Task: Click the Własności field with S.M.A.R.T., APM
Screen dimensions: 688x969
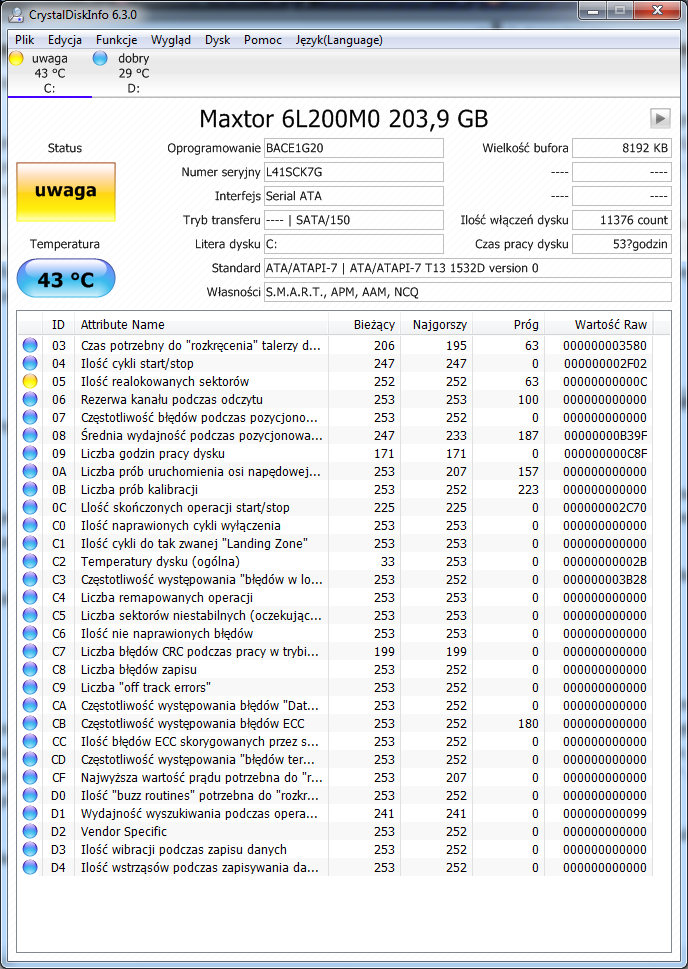Action: 467,292
